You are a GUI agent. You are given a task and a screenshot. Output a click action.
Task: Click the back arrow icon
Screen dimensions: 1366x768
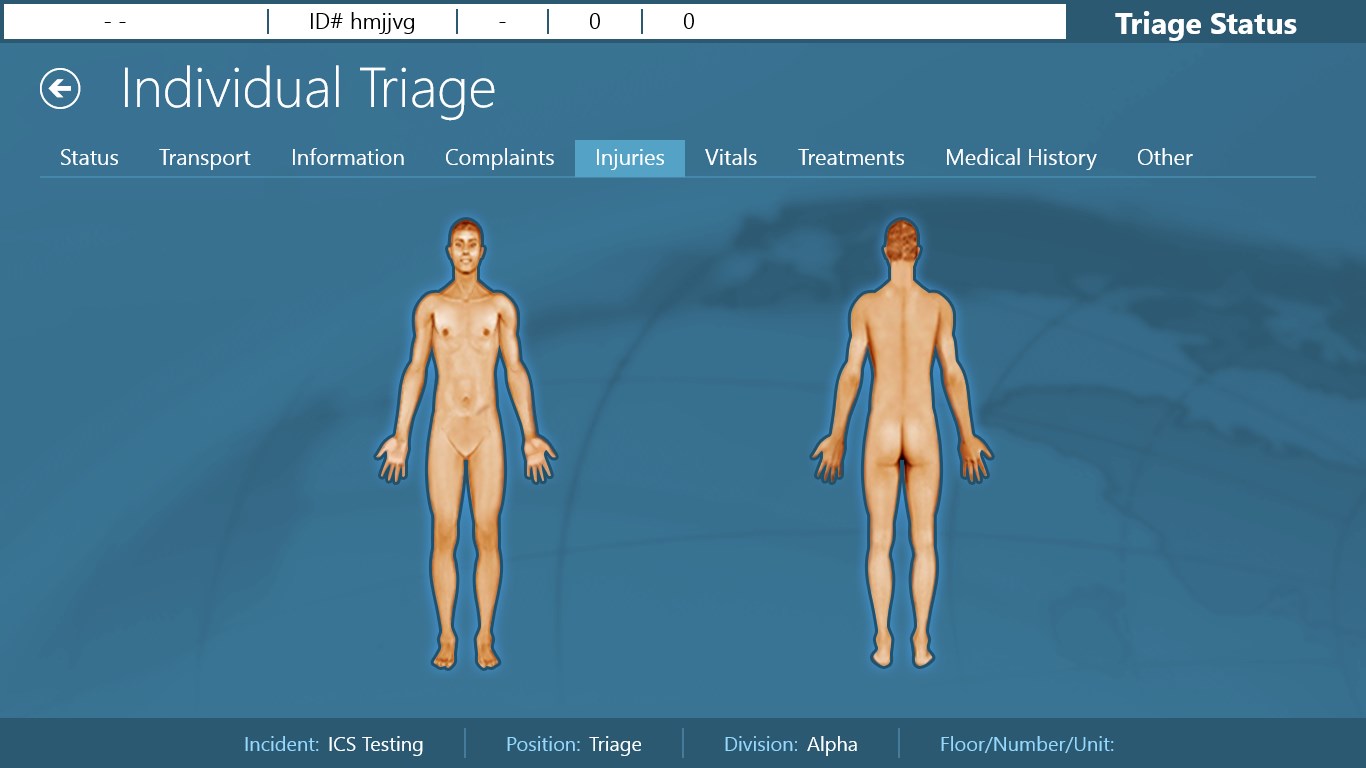(x=60, y=89)
